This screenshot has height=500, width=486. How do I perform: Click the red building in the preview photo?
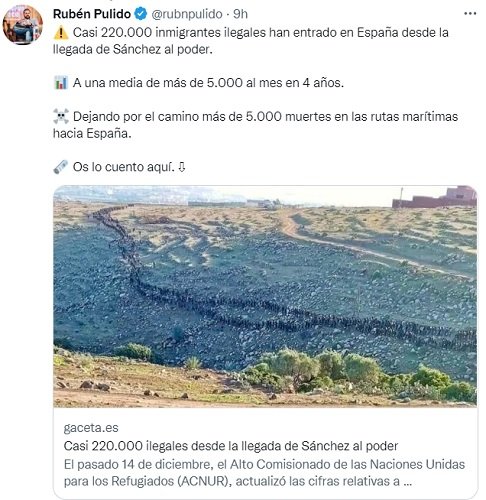tap(434, 198)
